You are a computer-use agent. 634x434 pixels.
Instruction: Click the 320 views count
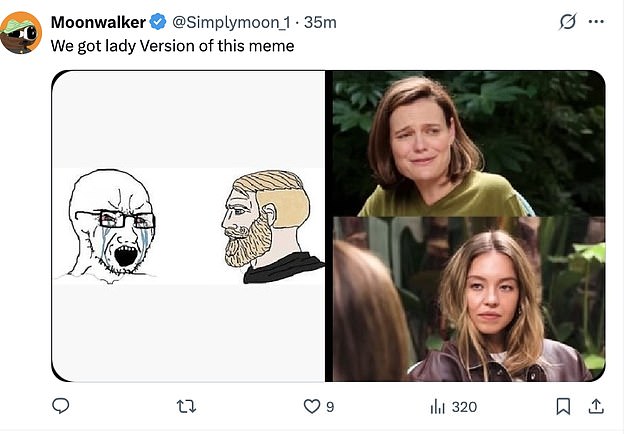click(464, 407)
